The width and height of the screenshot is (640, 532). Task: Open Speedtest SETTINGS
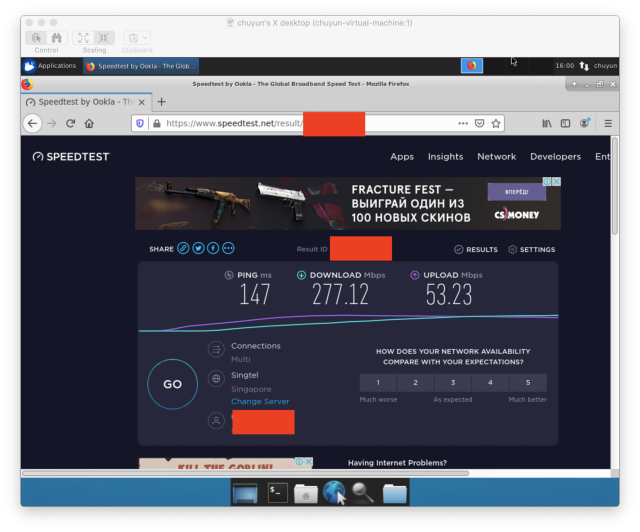click(x=531, y=249)
